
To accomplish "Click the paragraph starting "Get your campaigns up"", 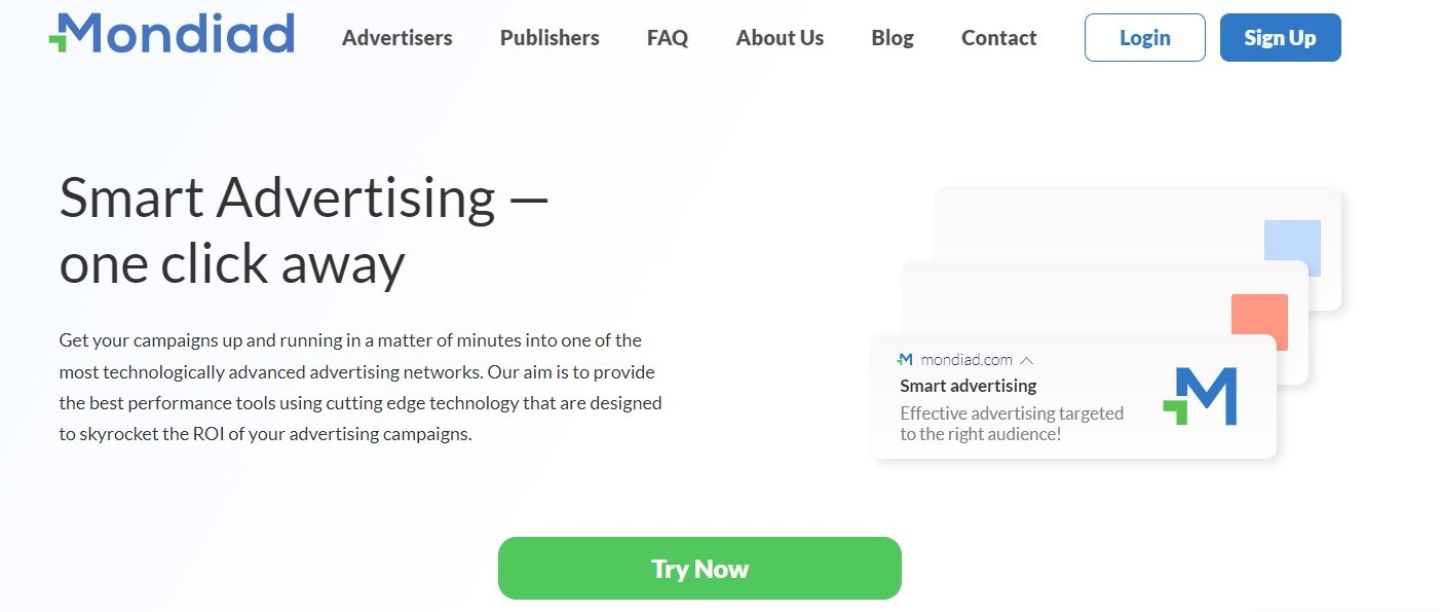I will tap(360, 387).
